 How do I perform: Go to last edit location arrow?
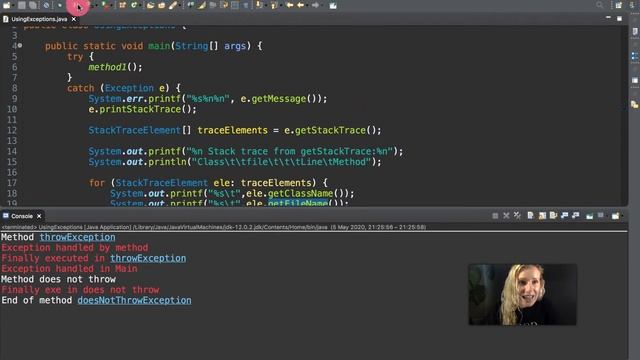coord(289,5)
